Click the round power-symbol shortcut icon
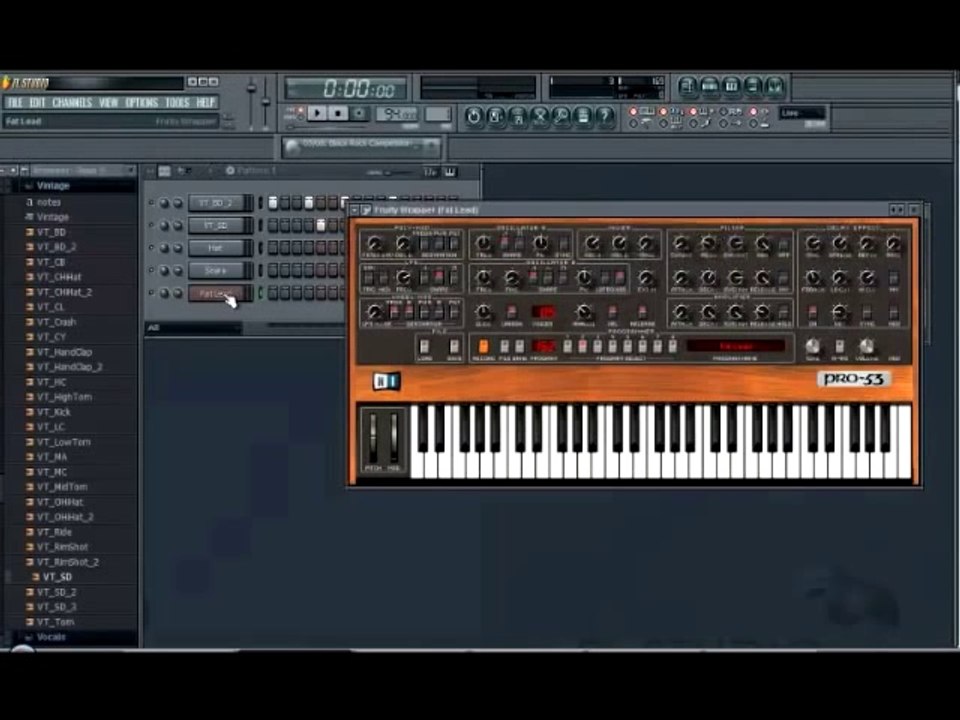960x720 pixels. pyautogui.click(x=473, y=116)
